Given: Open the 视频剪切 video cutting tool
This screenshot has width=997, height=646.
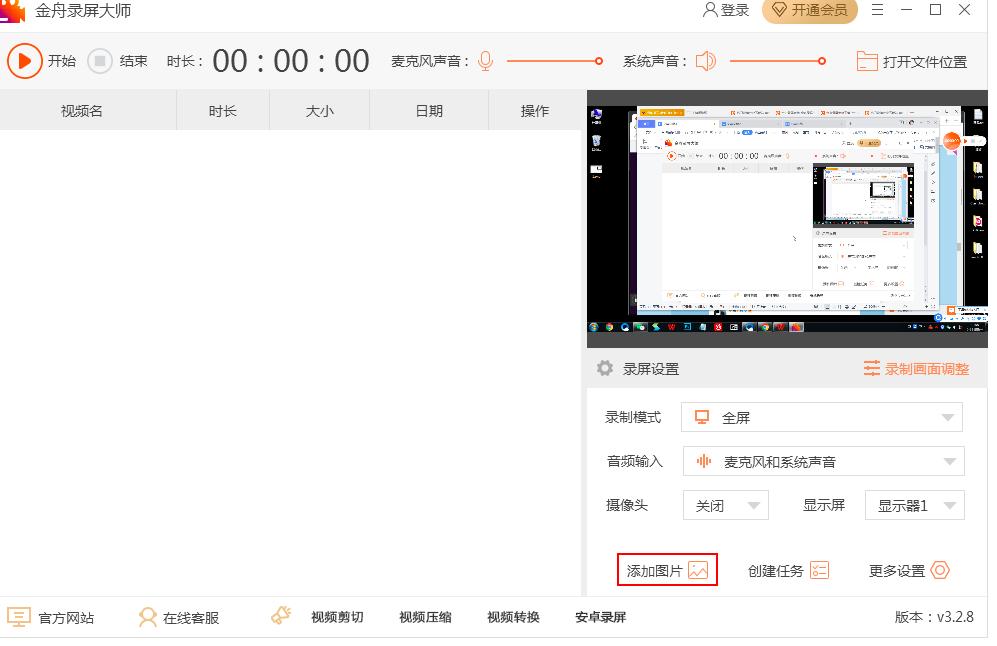Looking at the screenshot, I should point(337,617).
